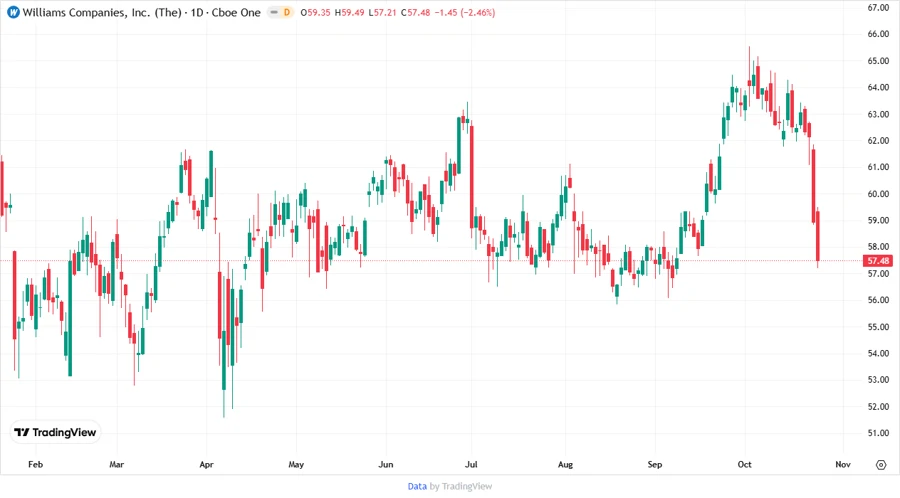
Task: Click the 63.00 price axis label
Action: 878,114
